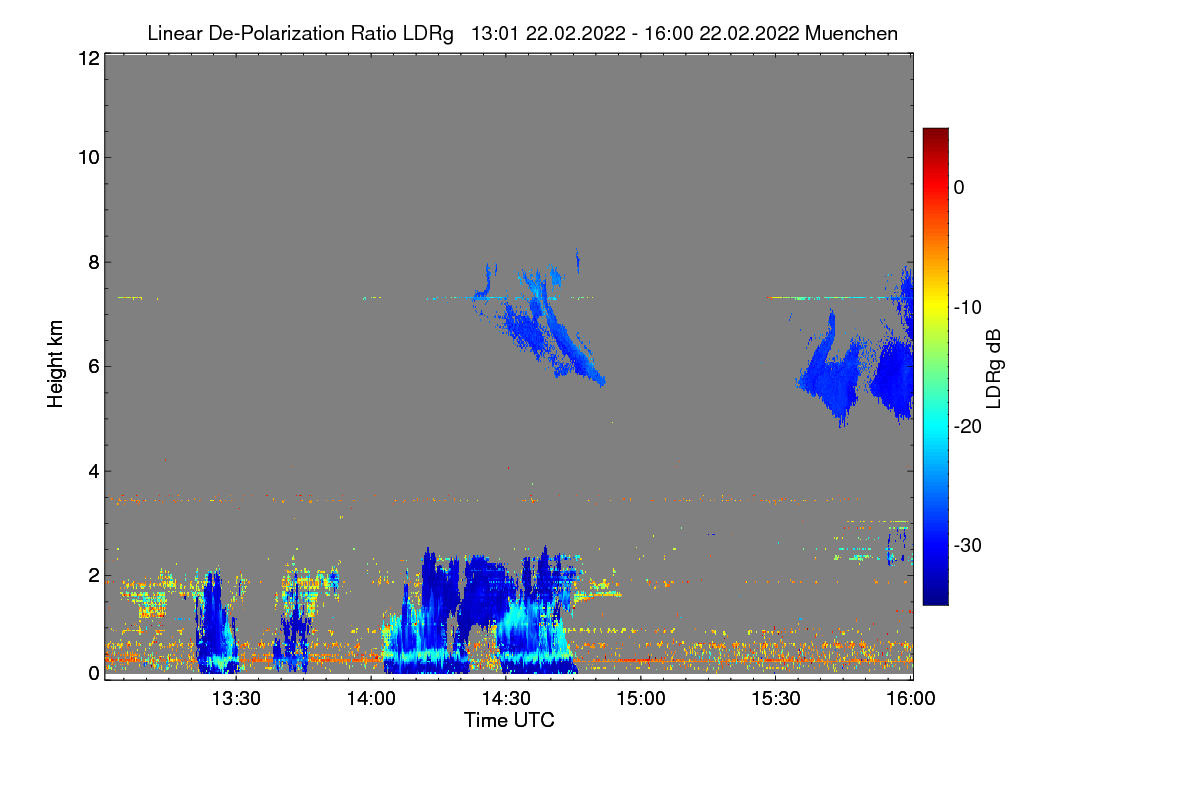The height and width of the screenshot is (800, 1200).
Task: Click the colorbar tick label '0'
Action: pyautogui.click(x=959, y=187)
